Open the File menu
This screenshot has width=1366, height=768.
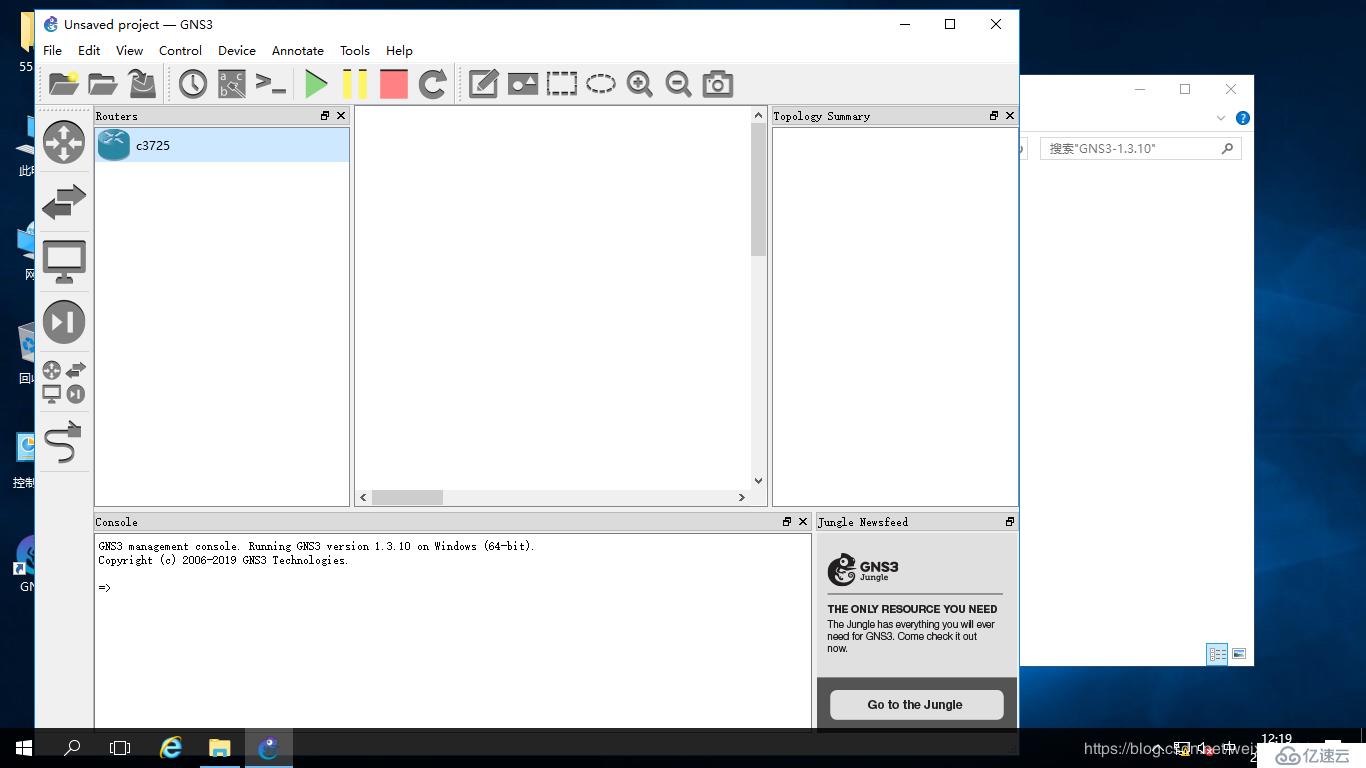coord(52,50)
